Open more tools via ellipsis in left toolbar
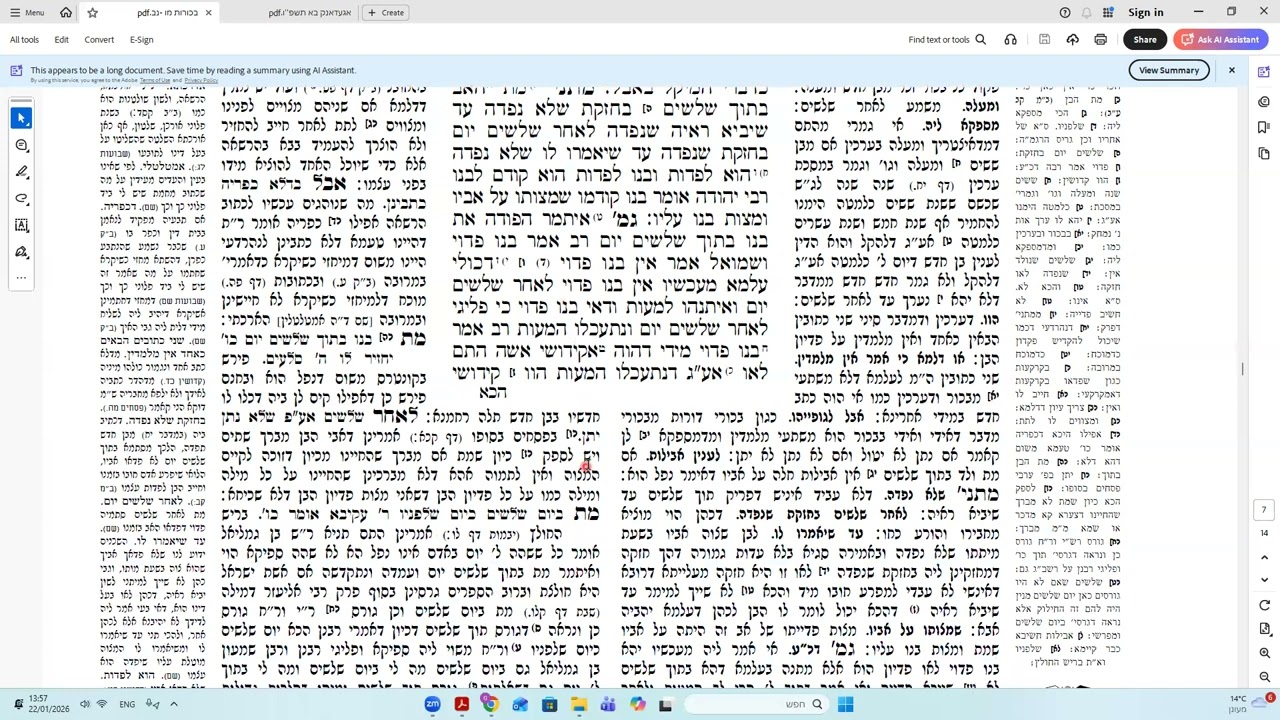Viewport: 1280px width, 720px height. point(21,277)
